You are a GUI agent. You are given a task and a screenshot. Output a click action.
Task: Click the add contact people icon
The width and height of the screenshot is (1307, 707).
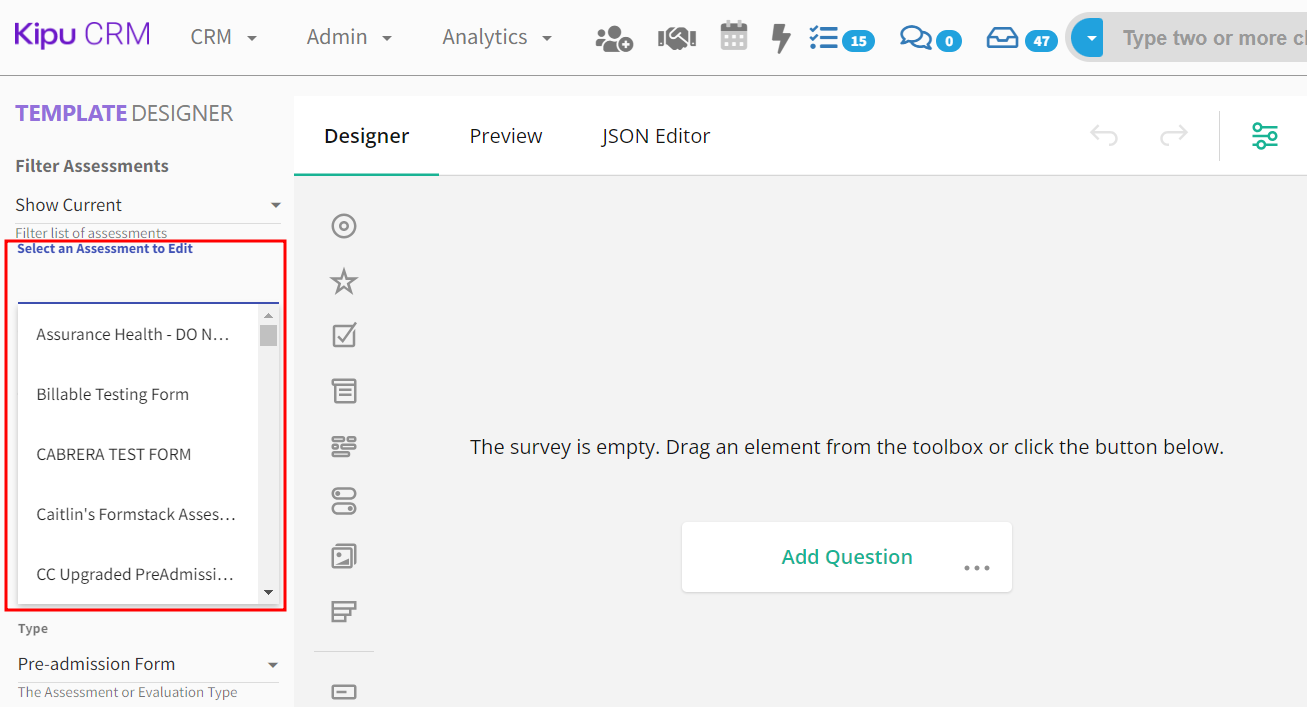(613, 38)
